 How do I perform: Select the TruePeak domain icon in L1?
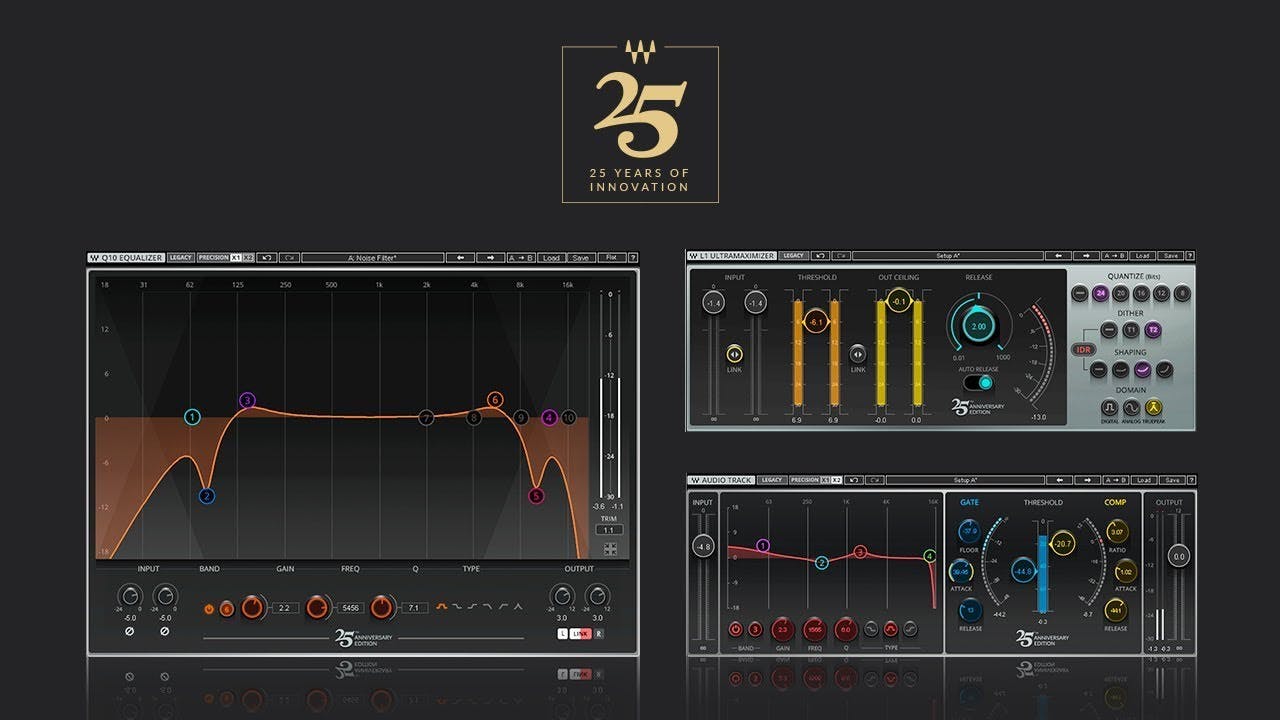click(x=1153, y=408)
